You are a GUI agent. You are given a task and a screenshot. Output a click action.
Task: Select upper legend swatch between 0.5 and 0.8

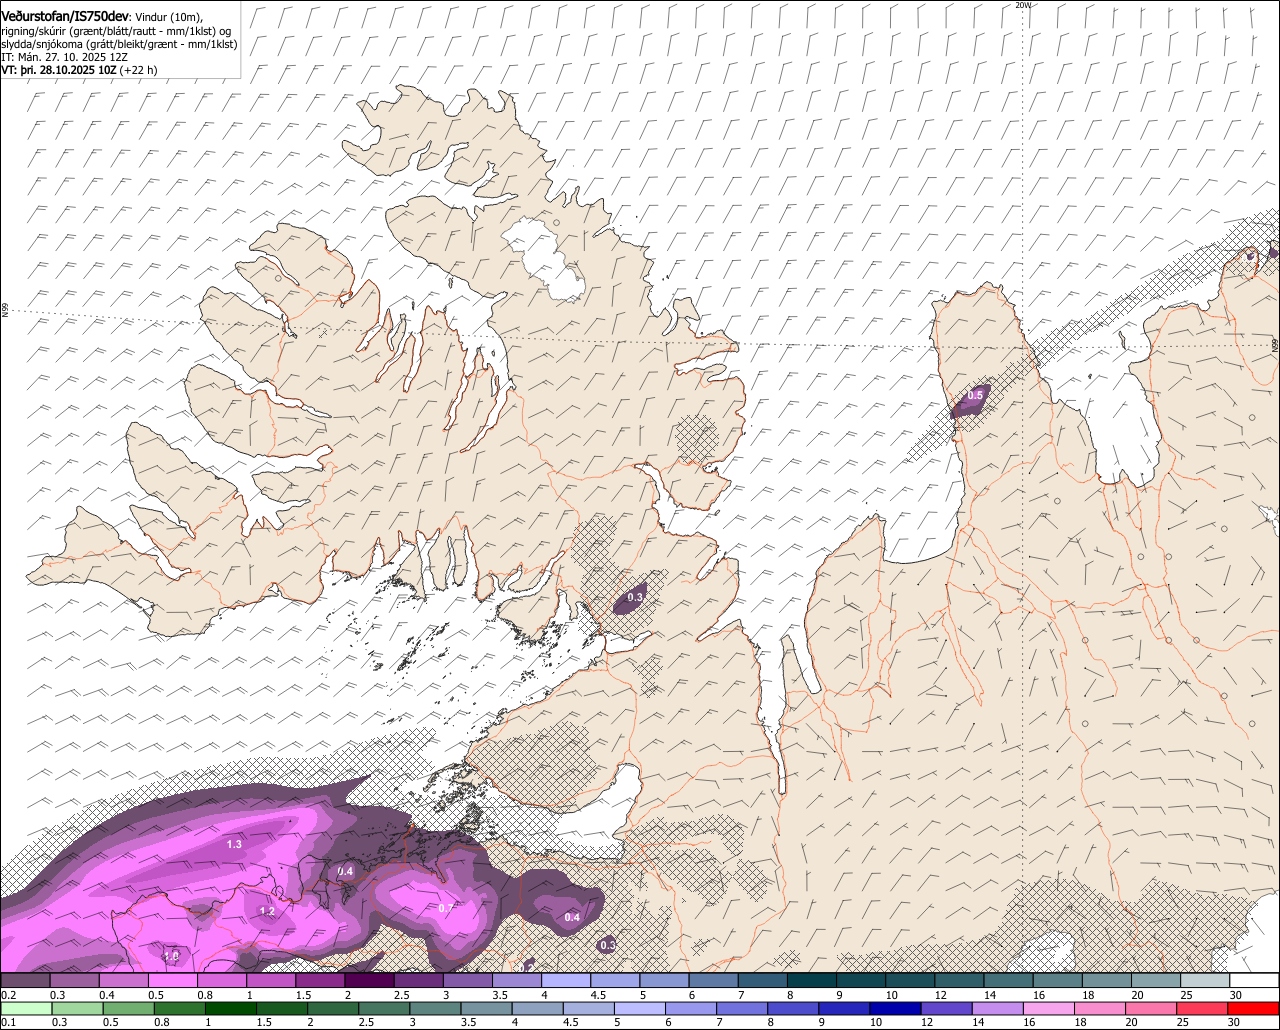click(173, 981)
